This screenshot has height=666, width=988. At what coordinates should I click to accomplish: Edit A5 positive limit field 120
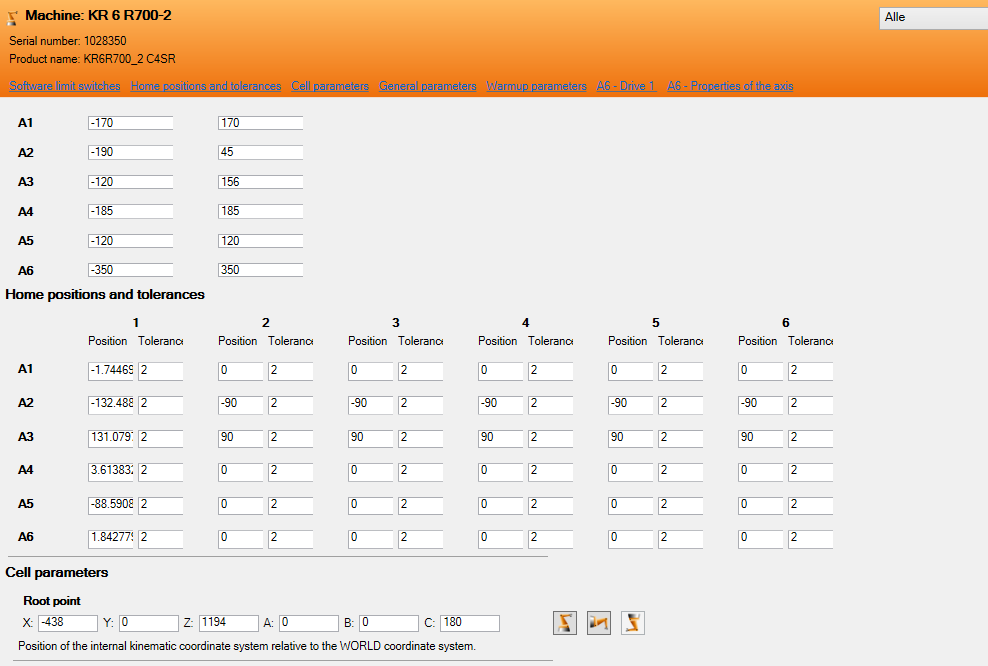(x=260, y=241)
